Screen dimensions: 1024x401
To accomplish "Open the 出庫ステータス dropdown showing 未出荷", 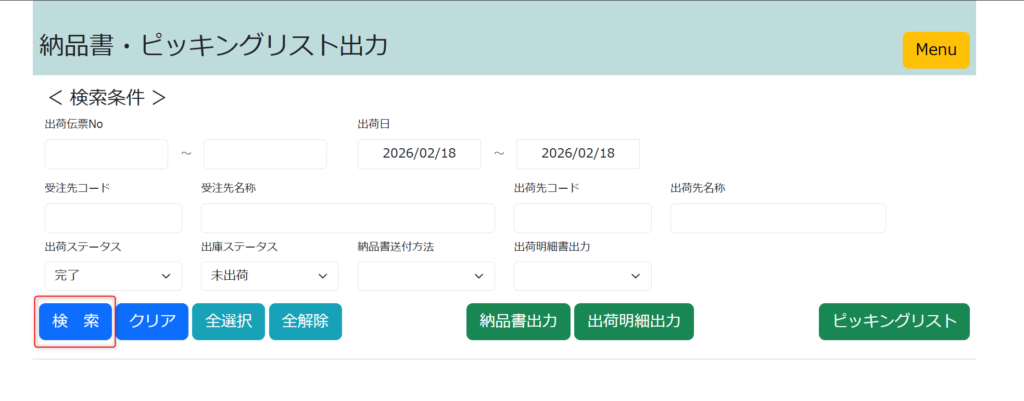I will [269, 276].
